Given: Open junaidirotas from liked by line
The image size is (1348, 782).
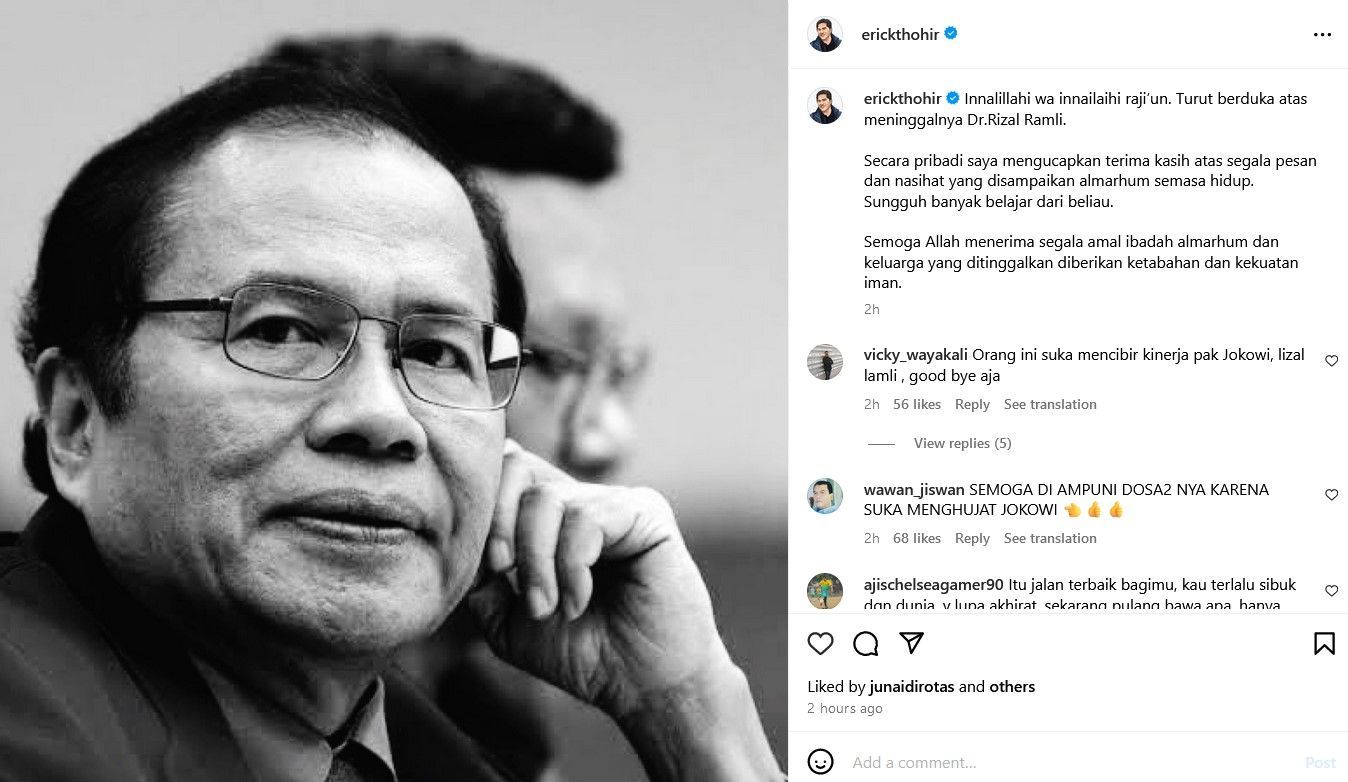Looking at the screenshot, I should 912,687.
